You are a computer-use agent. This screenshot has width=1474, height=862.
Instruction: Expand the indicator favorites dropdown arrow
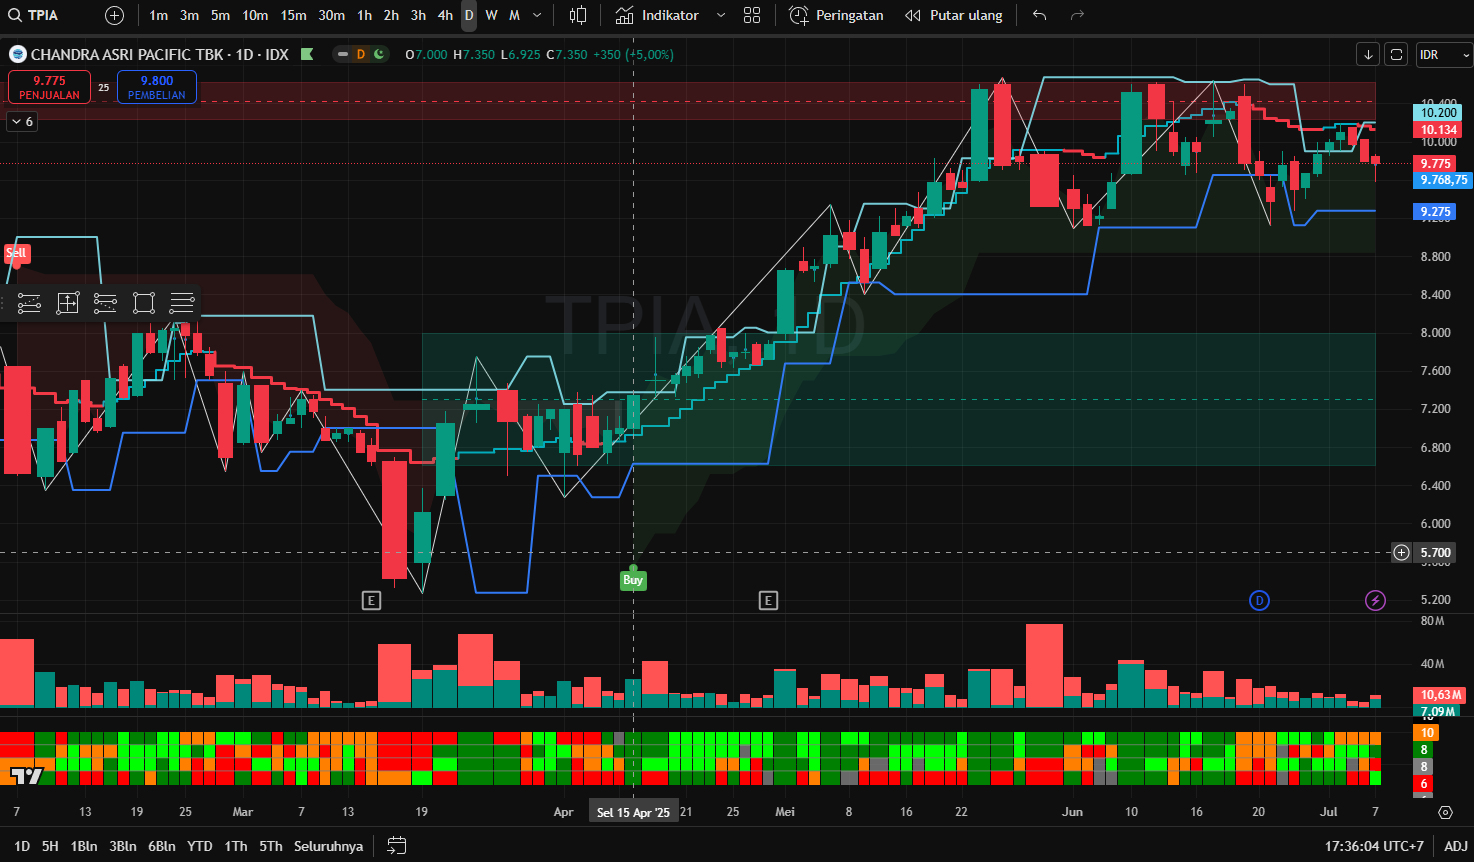(x=723, y=15)
